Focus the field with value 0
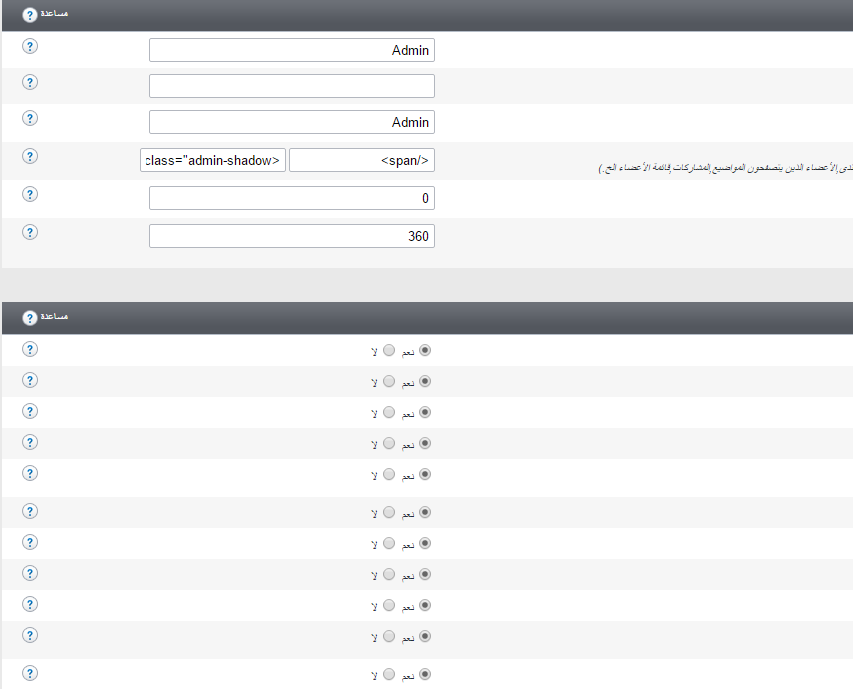Image resolution: width=853 pixels, height=689 pixels. tap(292, 198)
